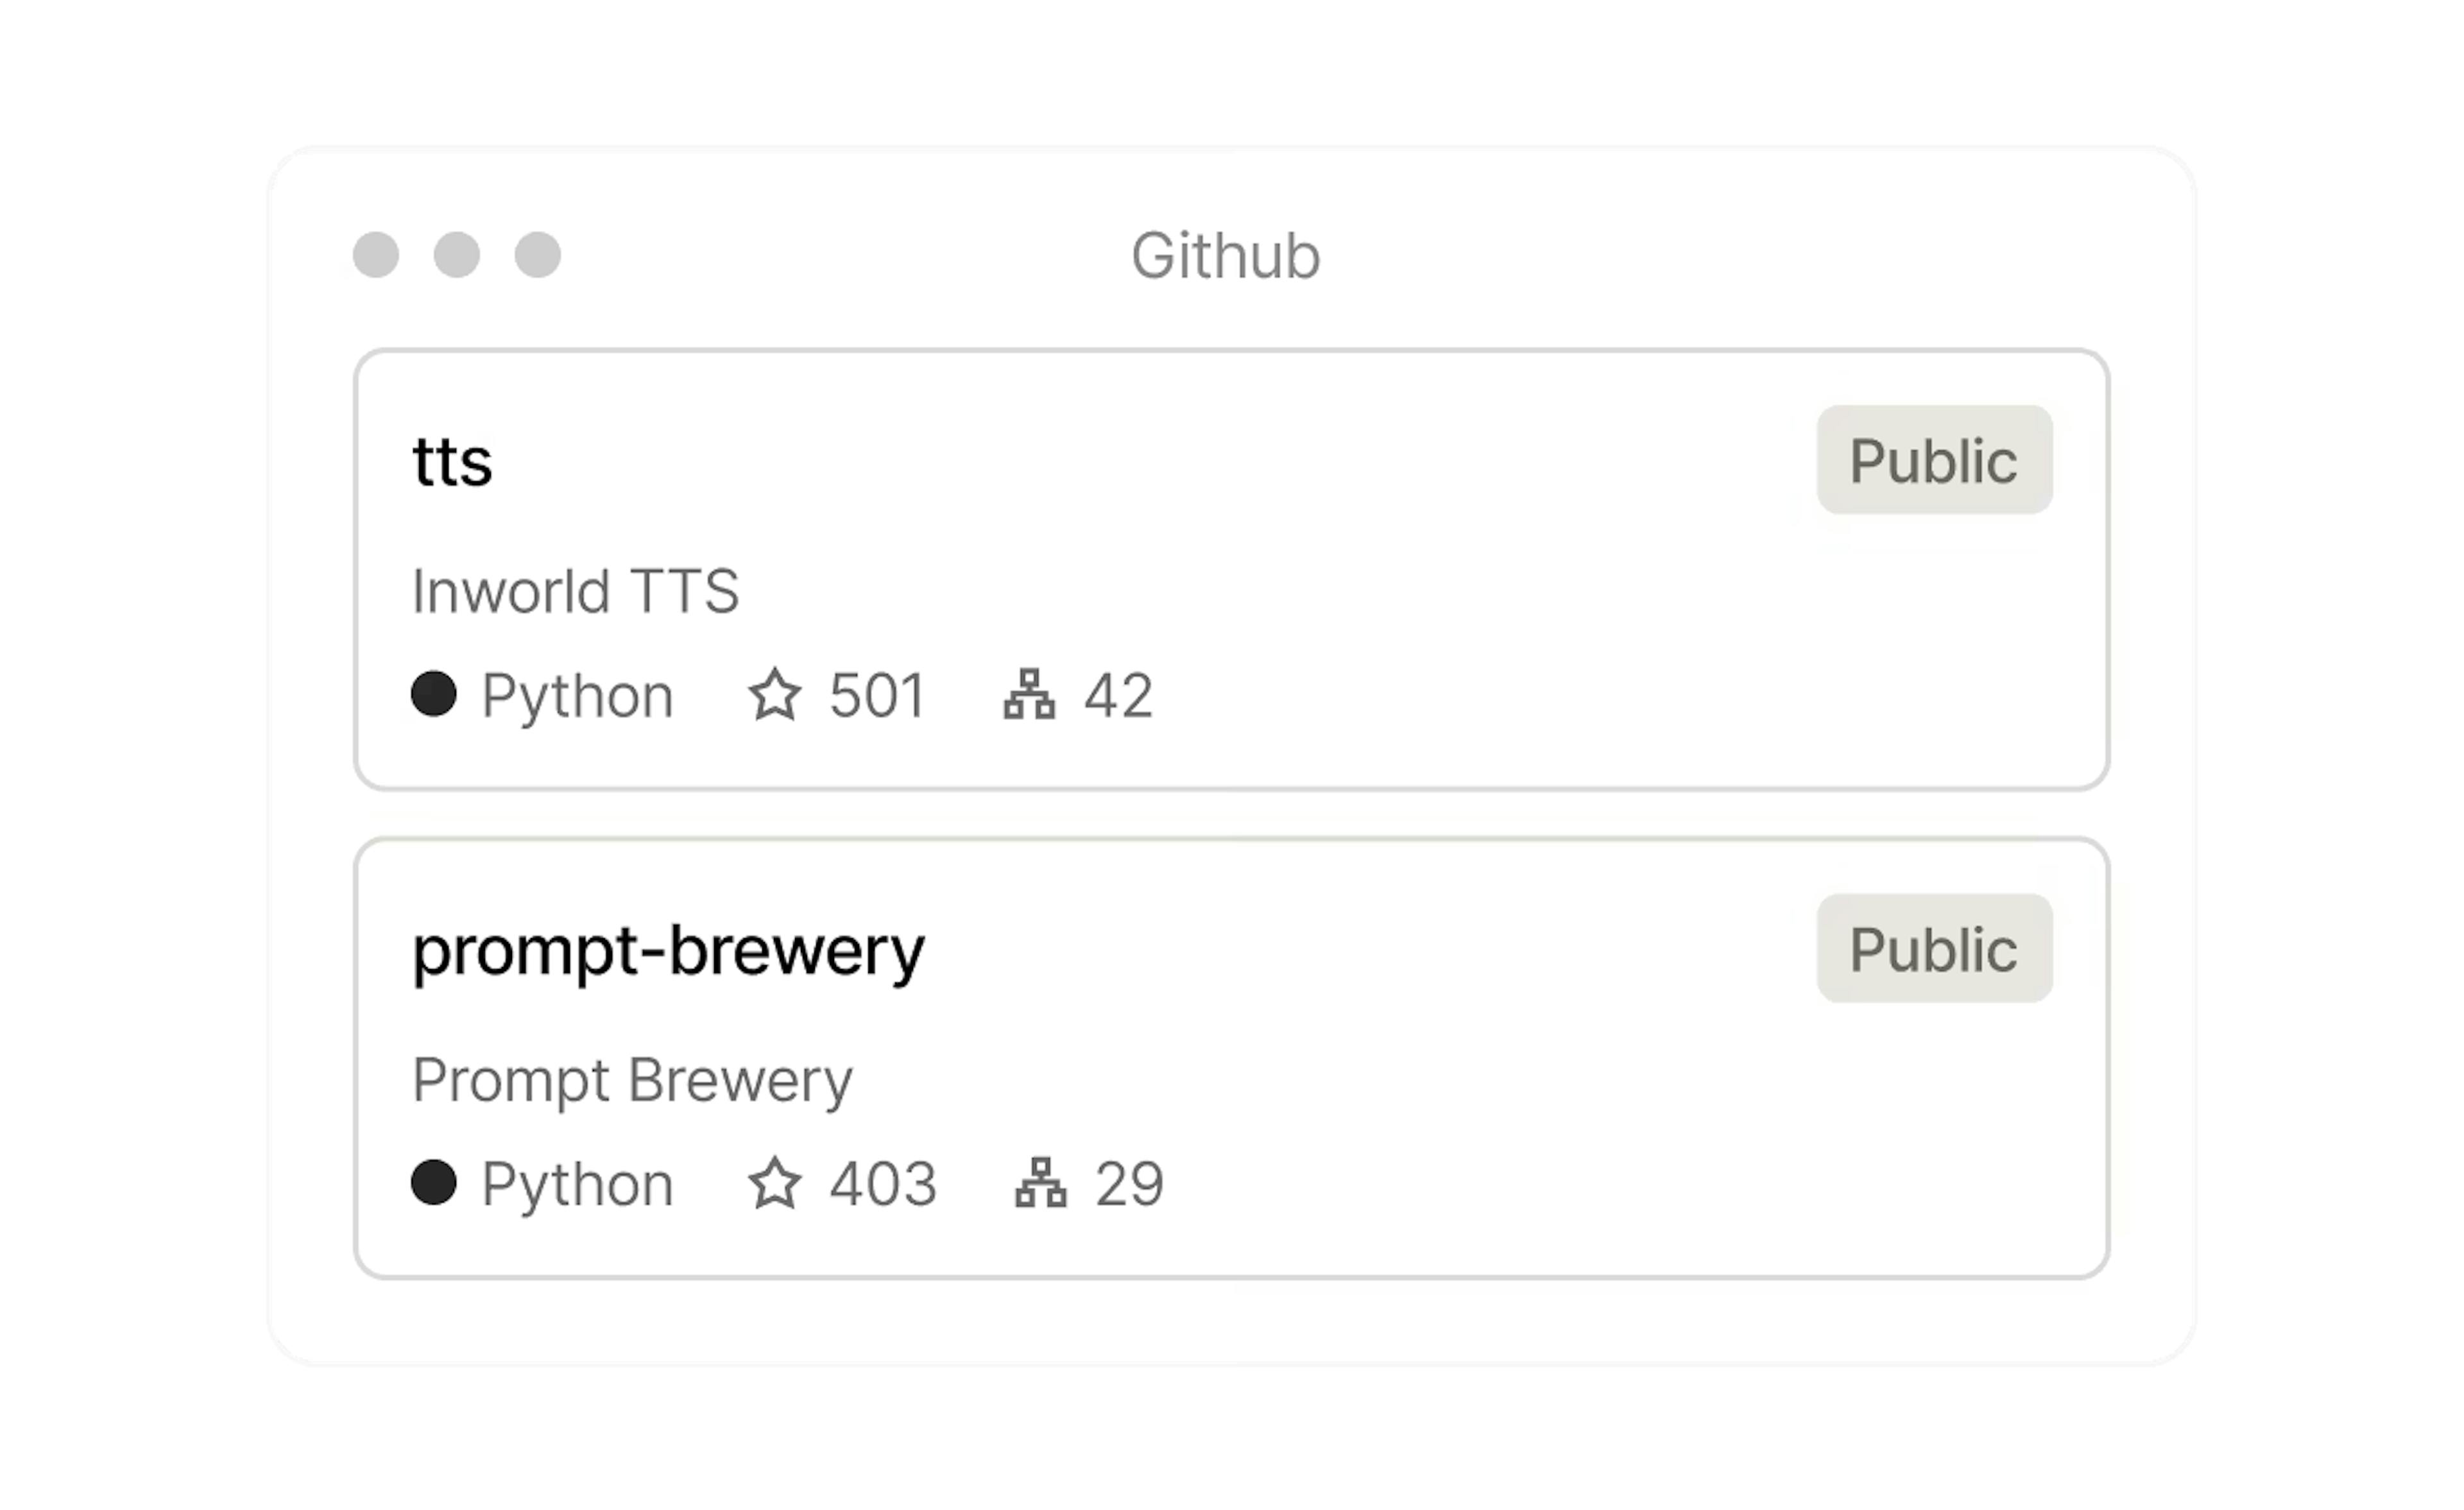
Task: Click the fork icon on prompt-brewery
Action: (x=1040, y=1183)
